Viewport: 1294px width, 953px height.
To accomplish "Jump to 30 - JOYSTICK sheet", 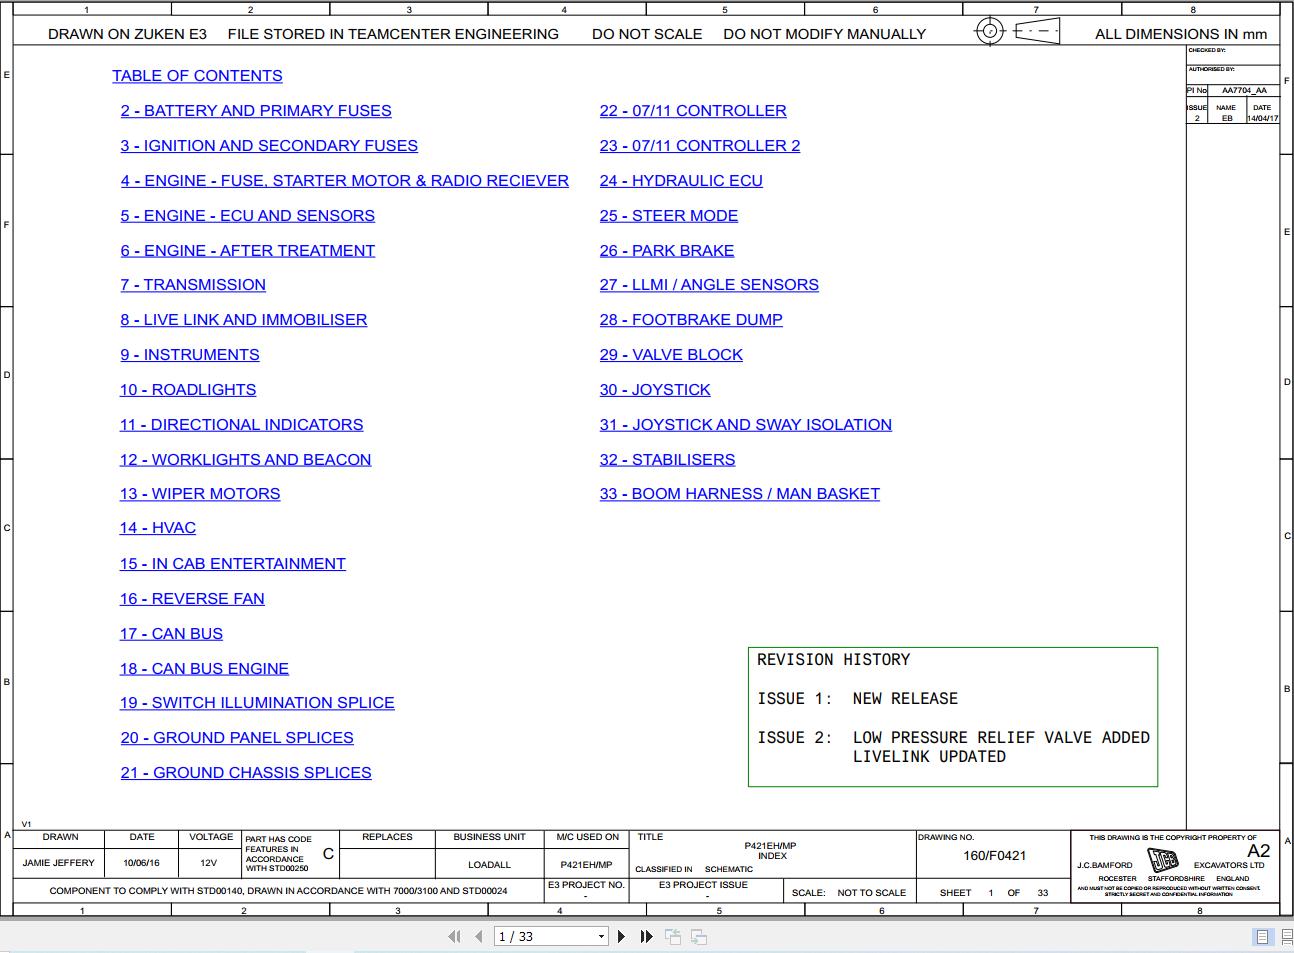I will coord(655,390).
